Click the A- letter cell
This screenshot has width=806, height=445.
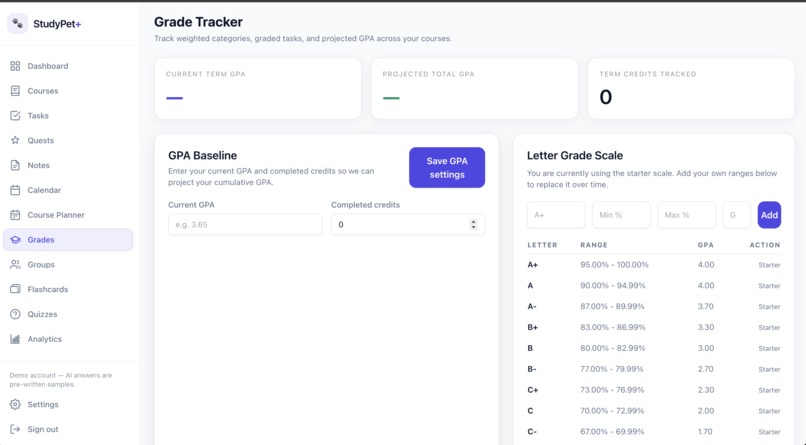pos(532,306)
